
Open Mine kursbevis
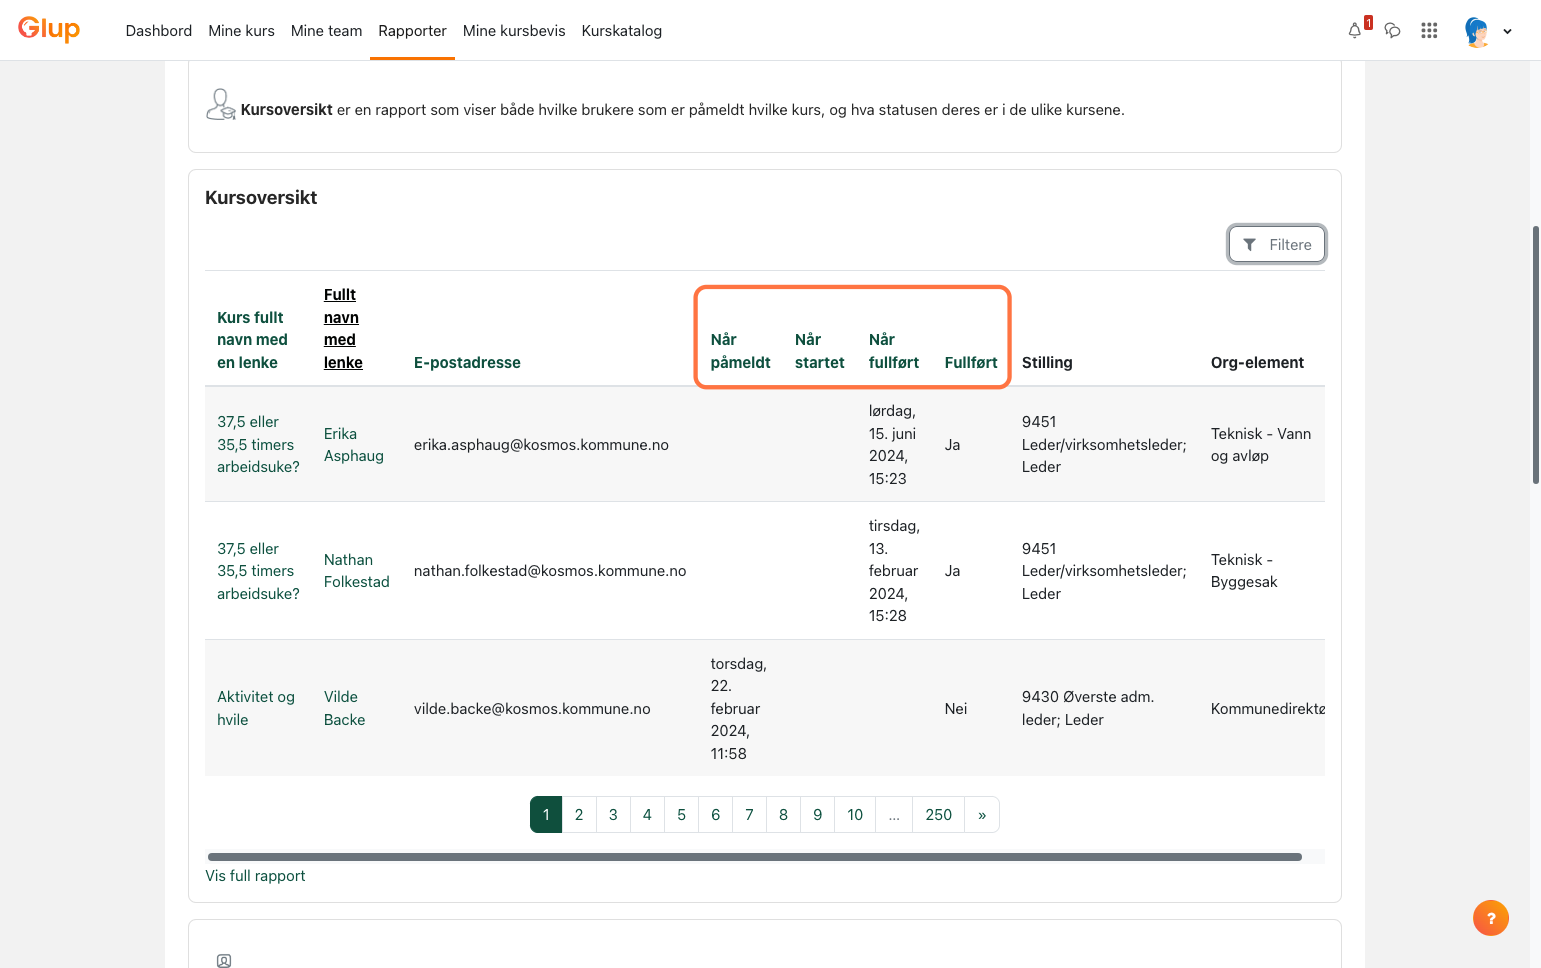pyautogui.click(x=514, y=31)
